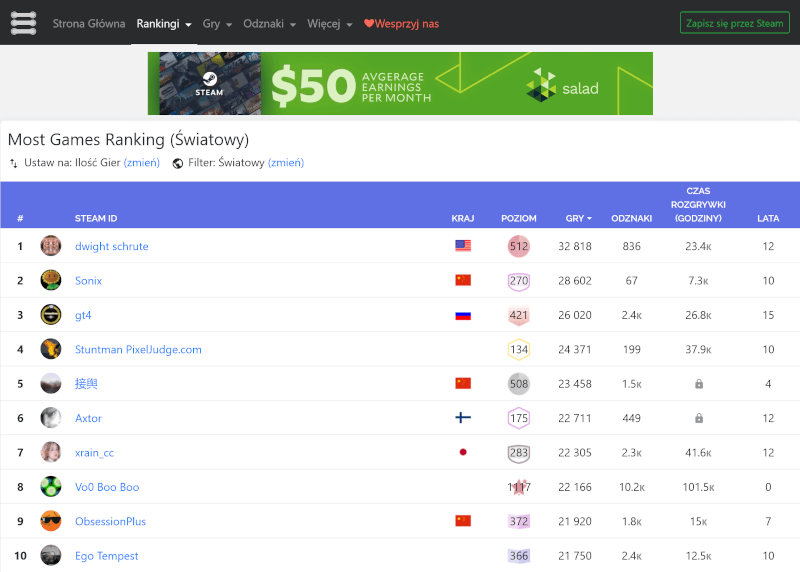Click the Russian flag in gt4's row
Viewport: 800px width, 572px height.
463,315
